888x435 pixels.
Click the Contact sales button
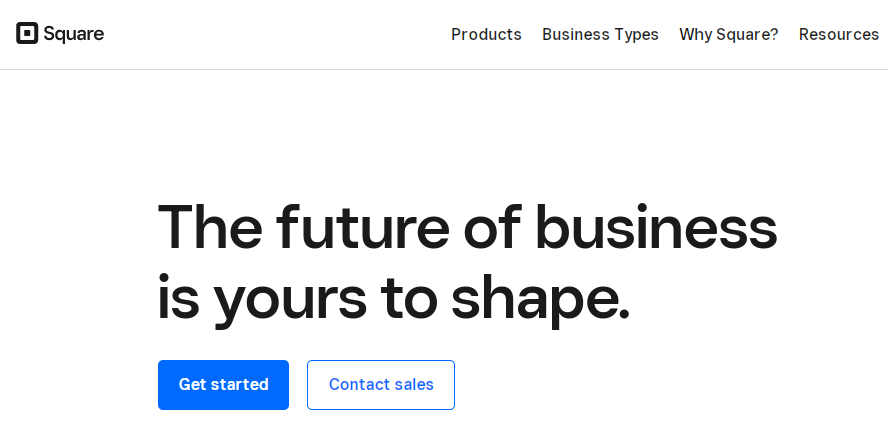pyautogui.click(x=381, y=385)
